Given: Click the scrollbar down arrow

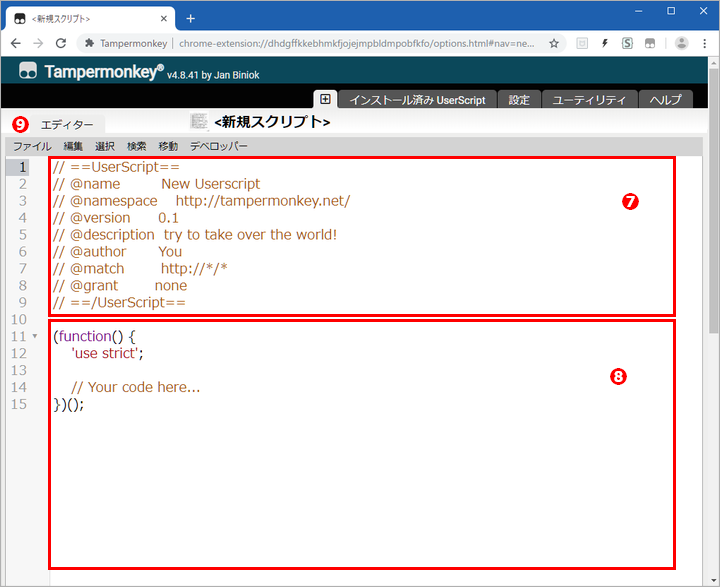Looking at the screenshot, I should click(x=713, y=580).
